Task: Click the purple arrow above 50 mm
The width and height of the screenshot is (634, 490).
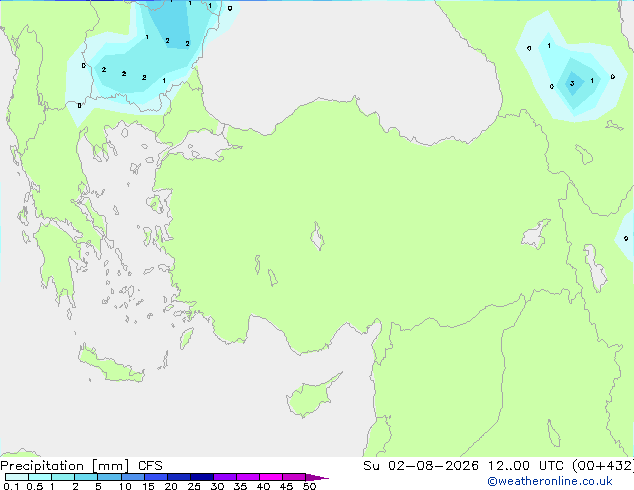Action: (x=317, y=477)
